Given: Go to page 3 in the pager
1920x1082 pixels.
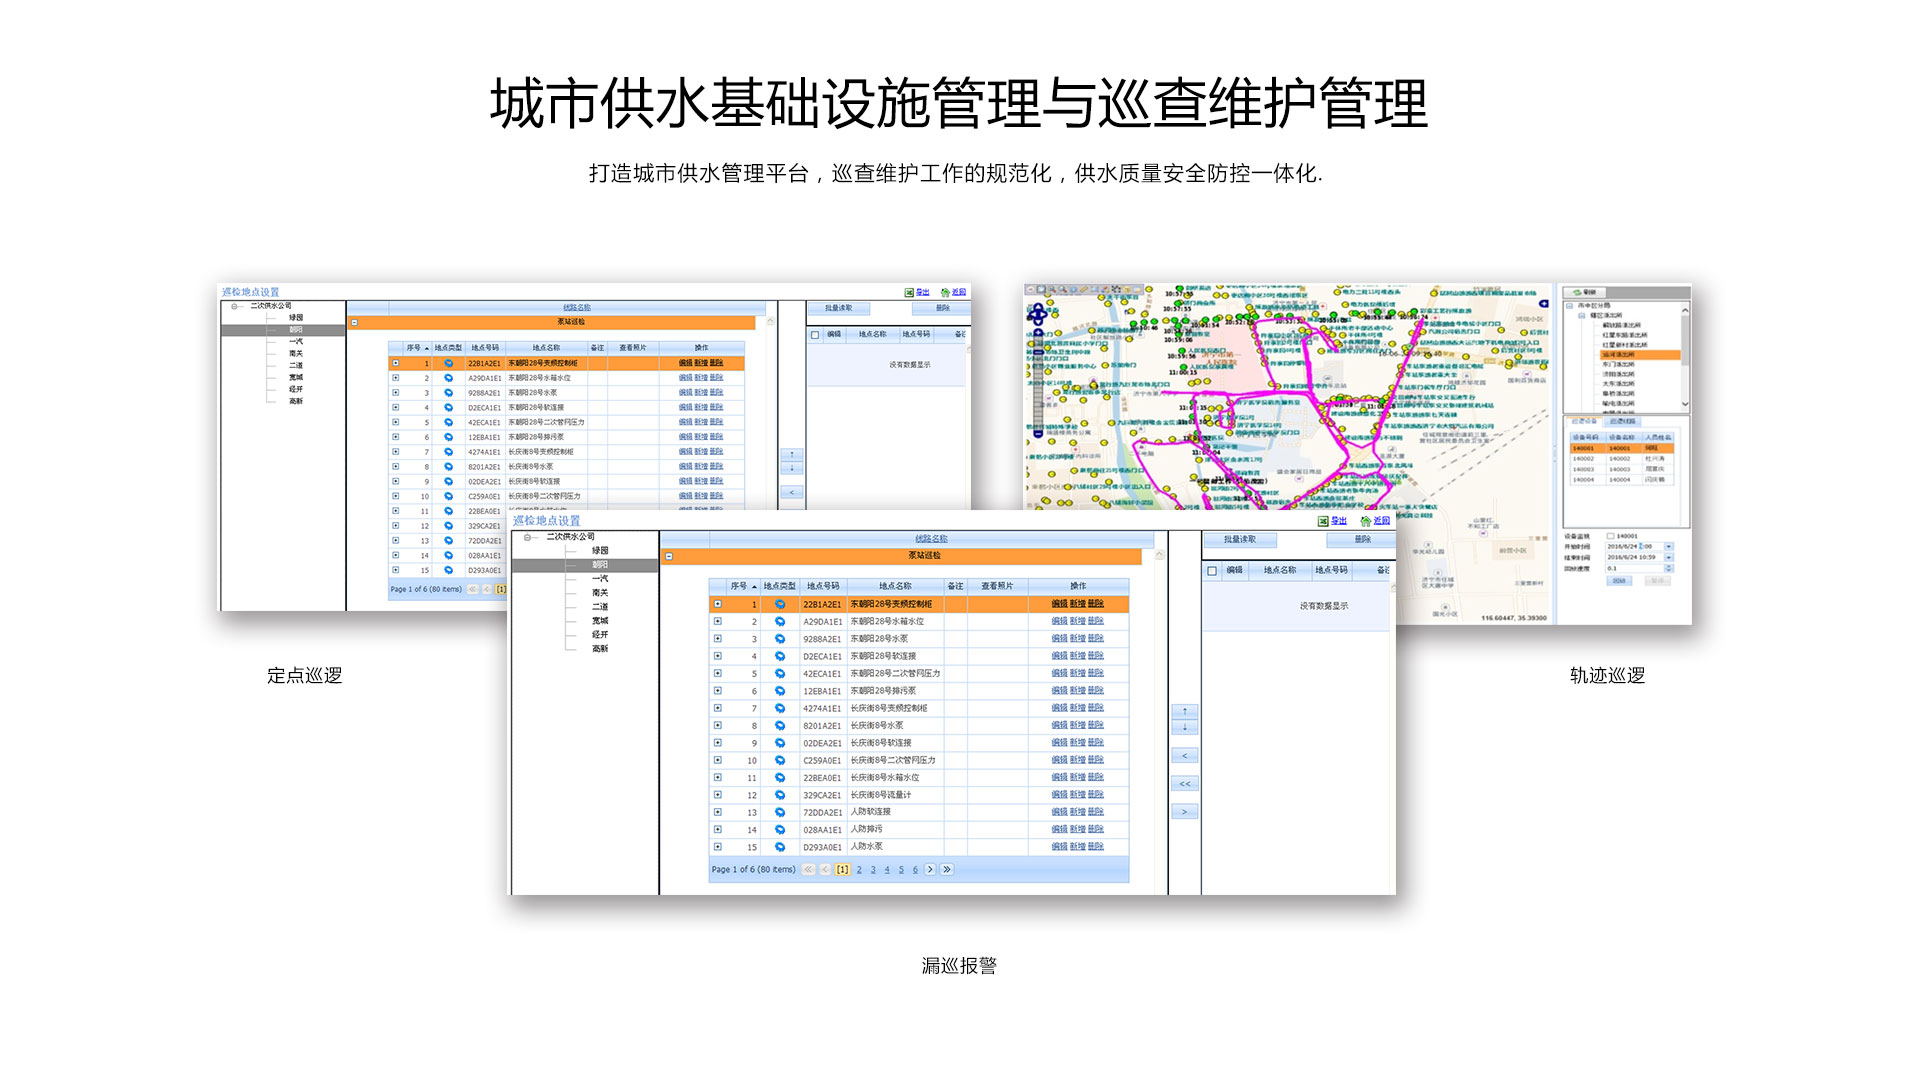Looking at the screenshot, I should pyautogui.click(x=873, y=870).
